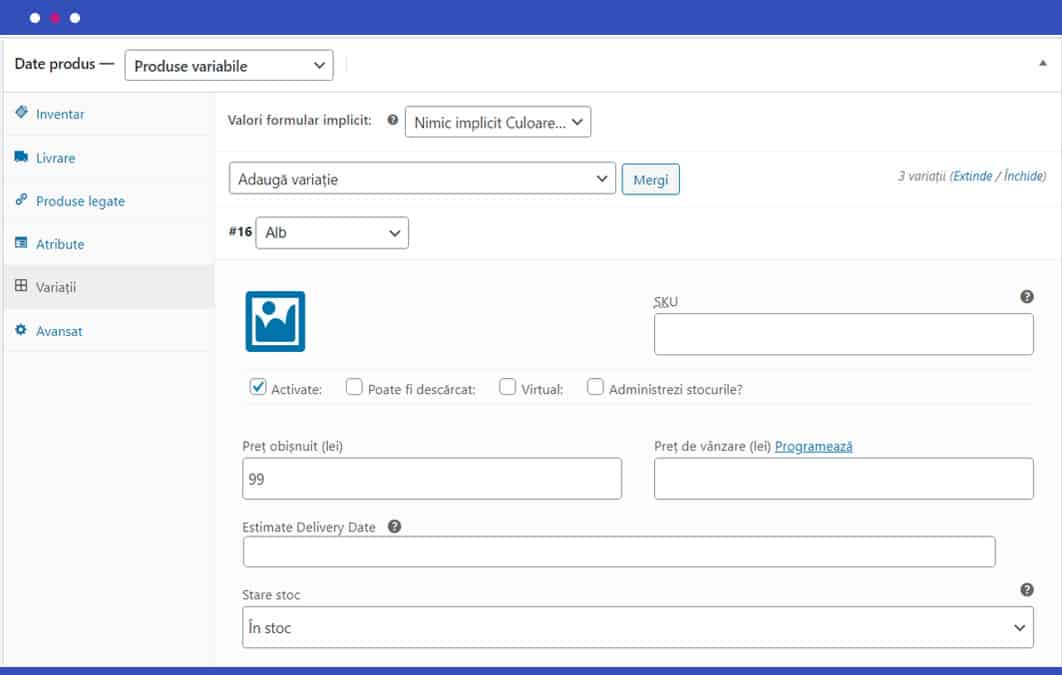The width and height of the screenshot is (1062, 675).
Task: Click the Preț obișnuit field showing 99
Action: coord(431,479)
